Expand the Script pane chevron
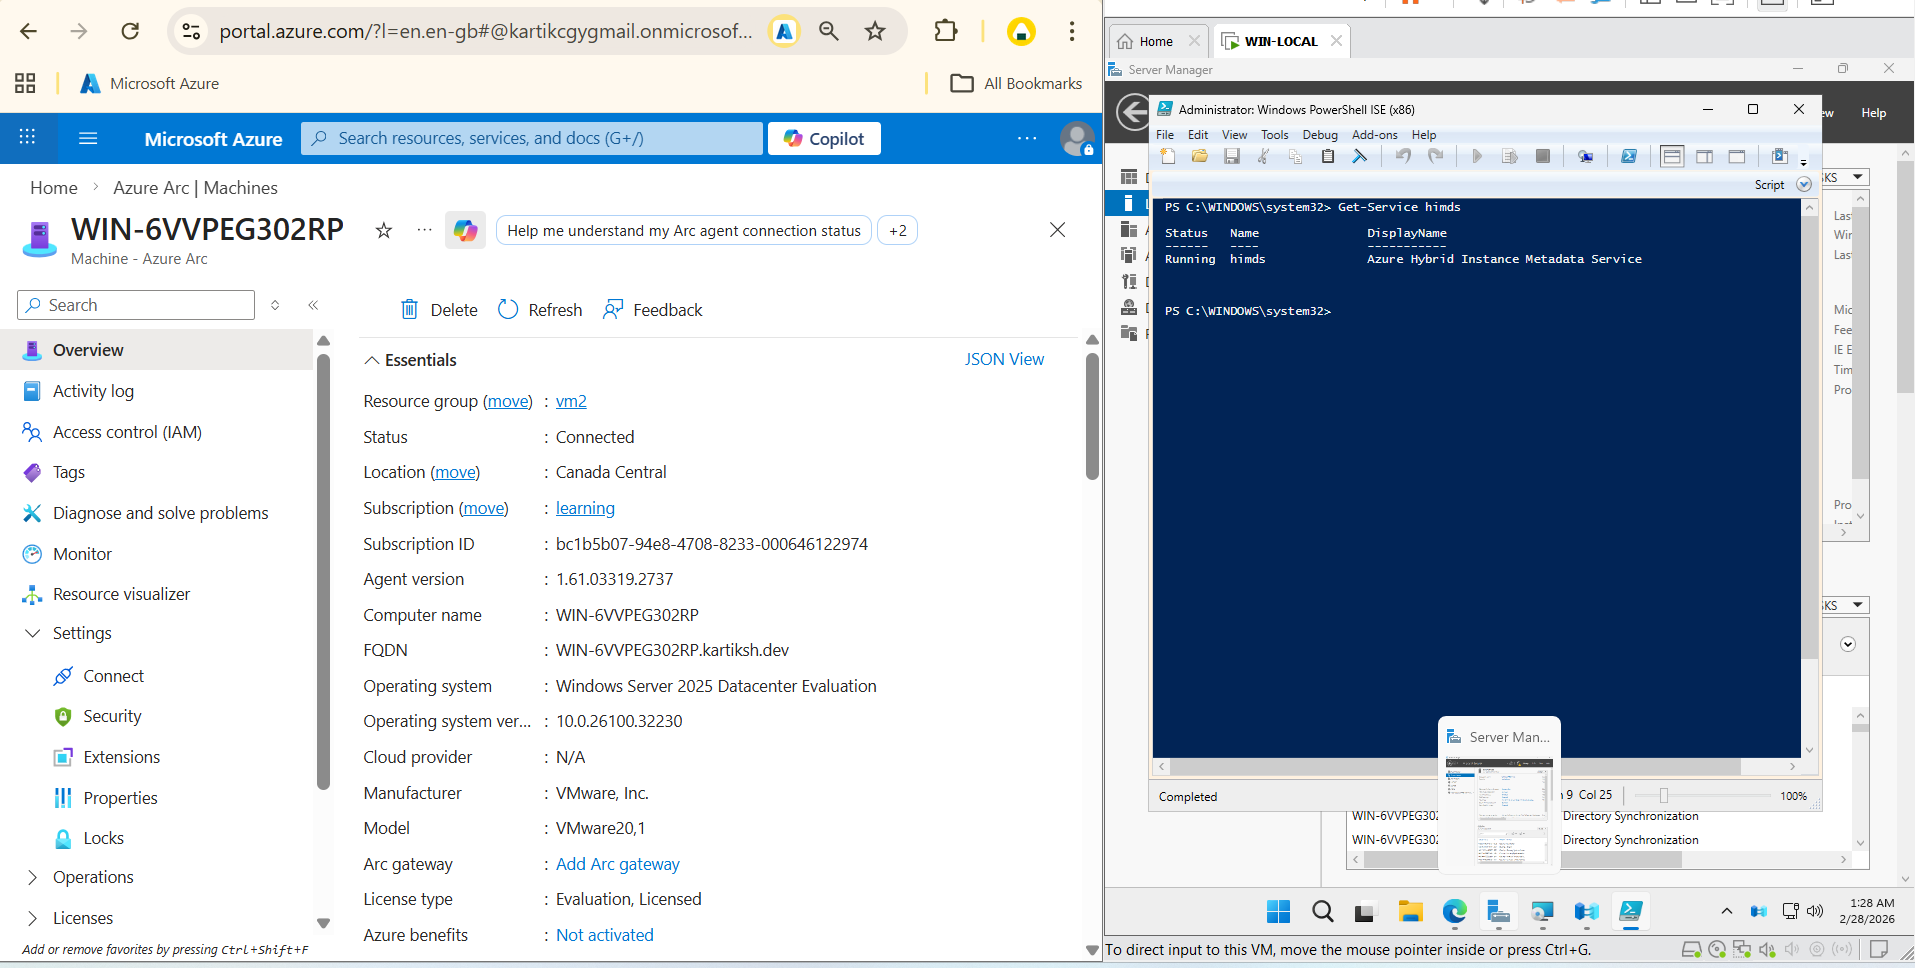 pyautogui.click(x=1804, y=184)
